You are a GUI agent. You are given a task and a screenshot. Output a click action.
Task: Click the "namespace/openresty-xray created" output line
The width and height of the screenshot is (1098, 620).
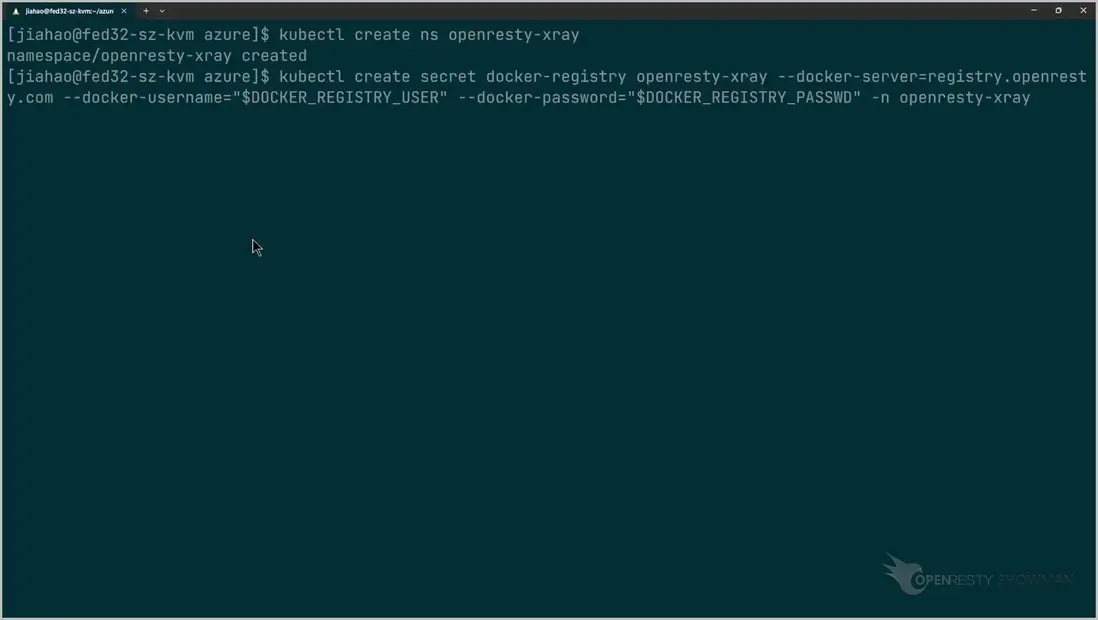click(x=156, y=56)
